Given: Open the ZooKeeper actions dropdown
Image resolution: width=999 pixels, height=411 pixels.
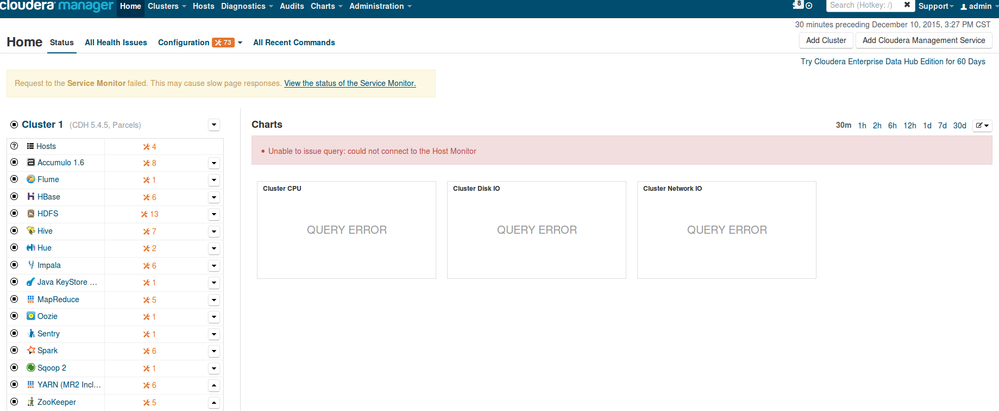Looking at the screenshot, I should click(214, 403).
